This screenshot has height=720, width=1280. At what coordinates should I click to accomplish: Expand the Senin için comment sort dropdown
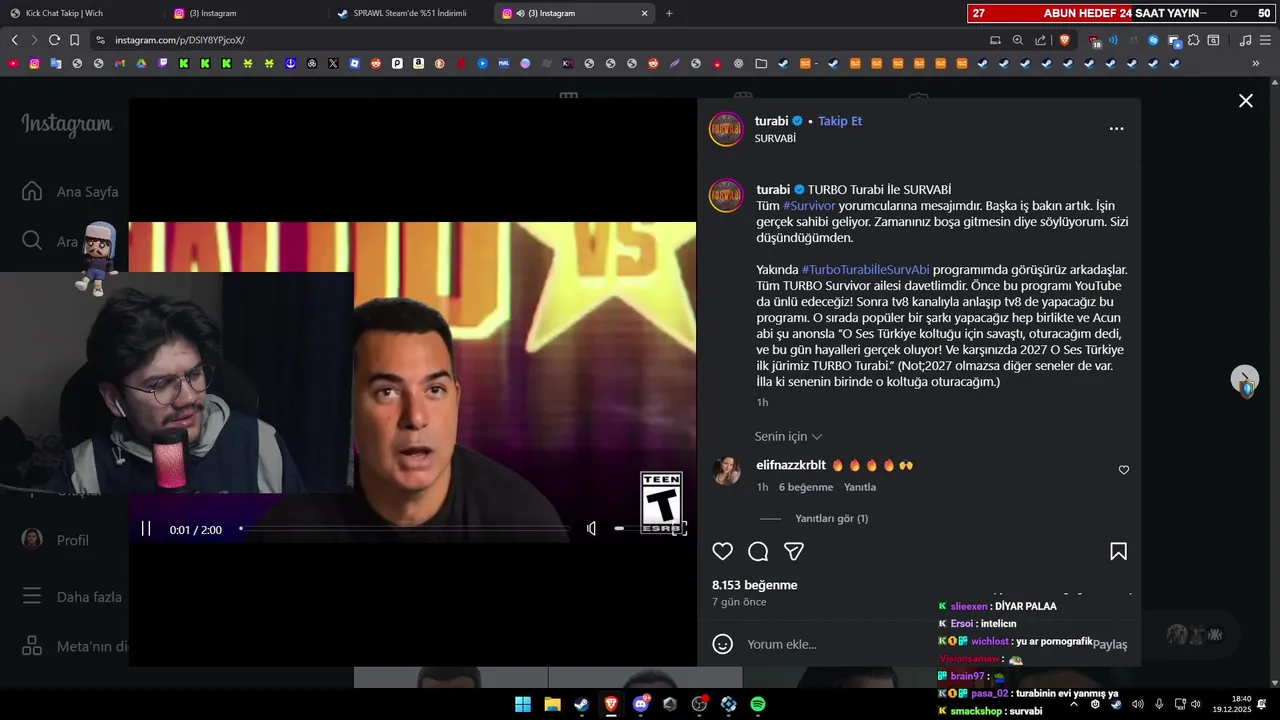[x=788, y=437]
